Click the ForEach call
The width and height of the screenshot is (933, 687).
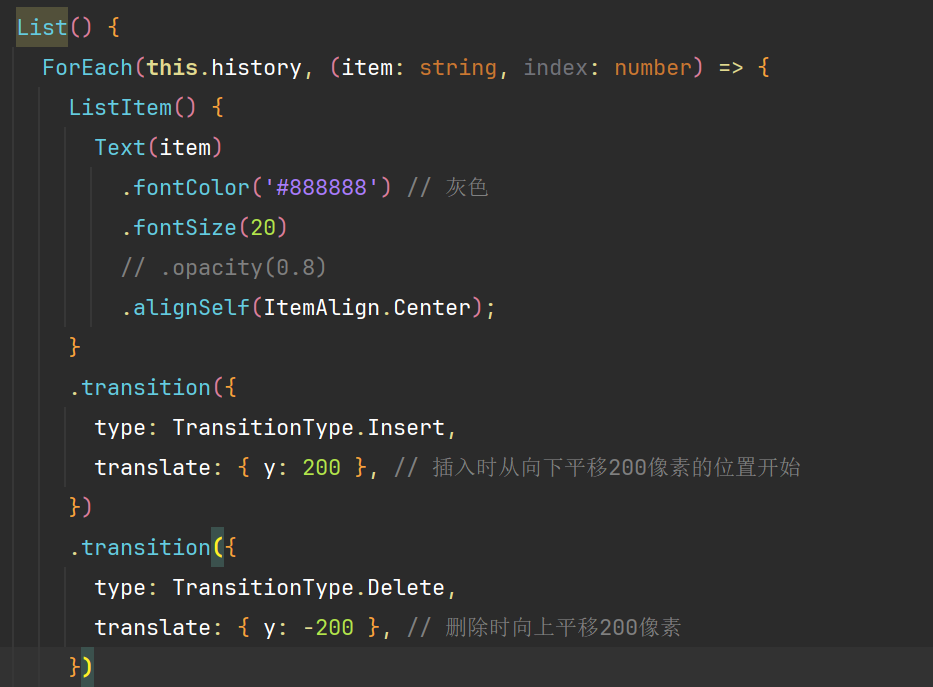[87, 68]
